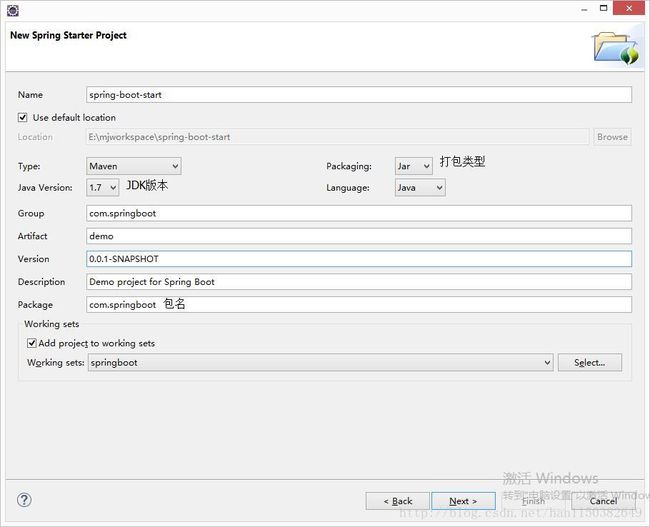Image resolution: width=650 pixels, height=527 pixels.
Task: Open the Packaging dropdown showing Jar
Action: click(413, 166)
